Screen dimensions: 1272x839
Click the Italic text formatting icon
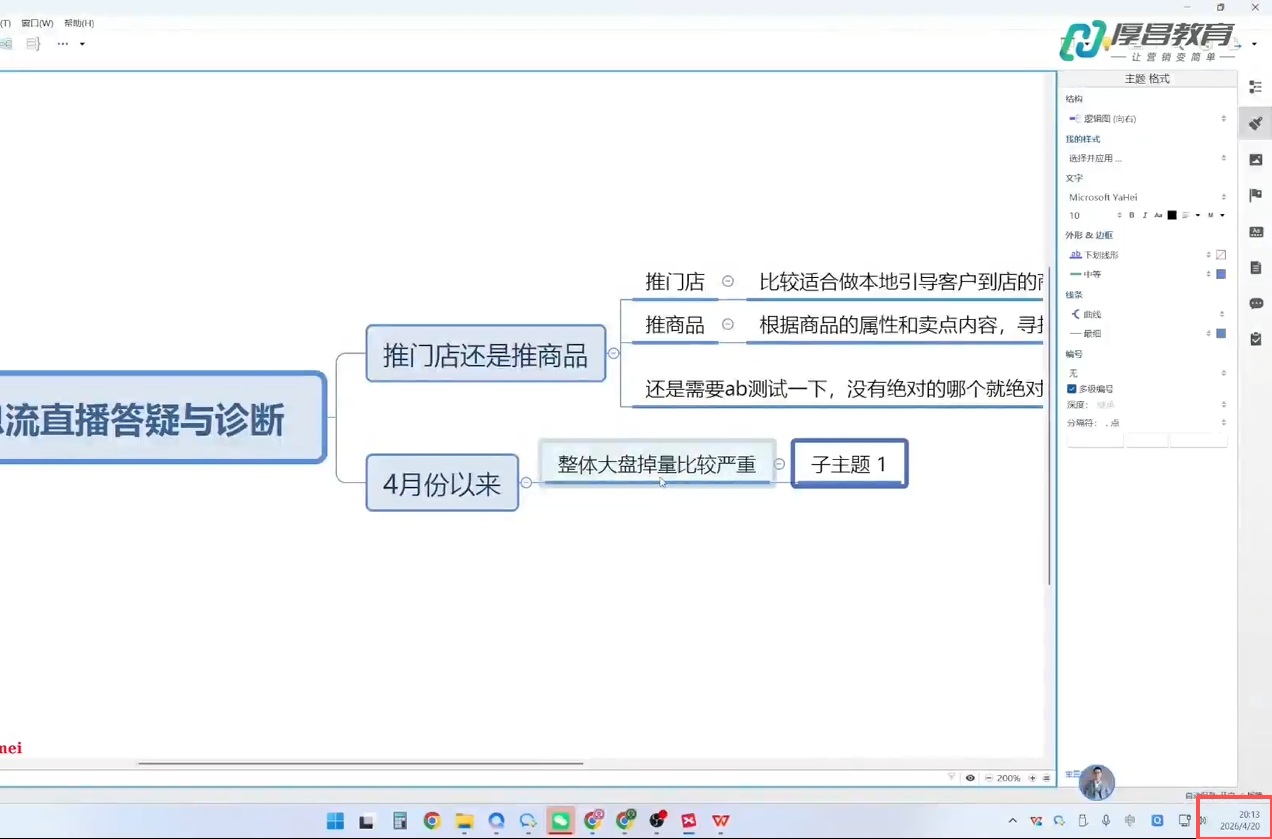tap(1145, 216)
